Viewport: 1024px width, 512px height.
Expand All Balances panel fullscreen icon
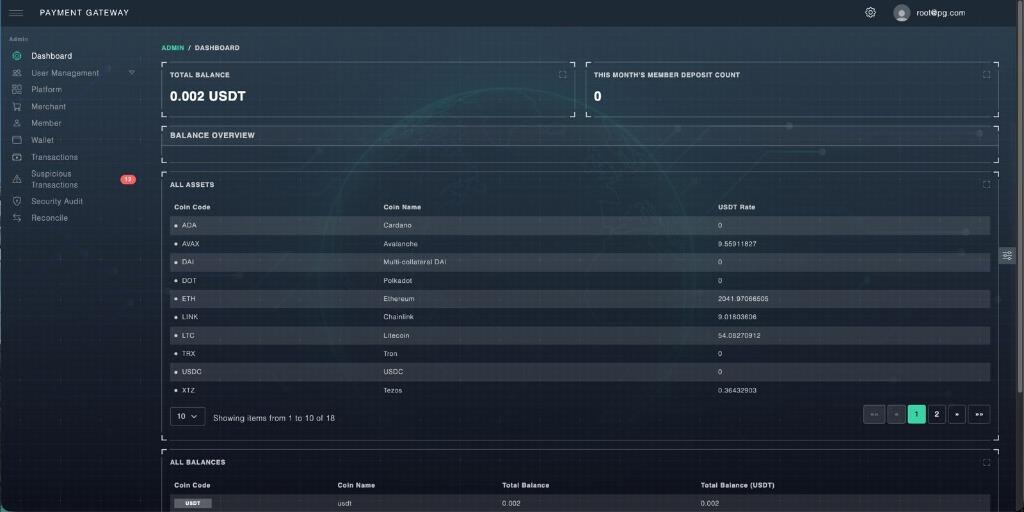coord(986,462)
